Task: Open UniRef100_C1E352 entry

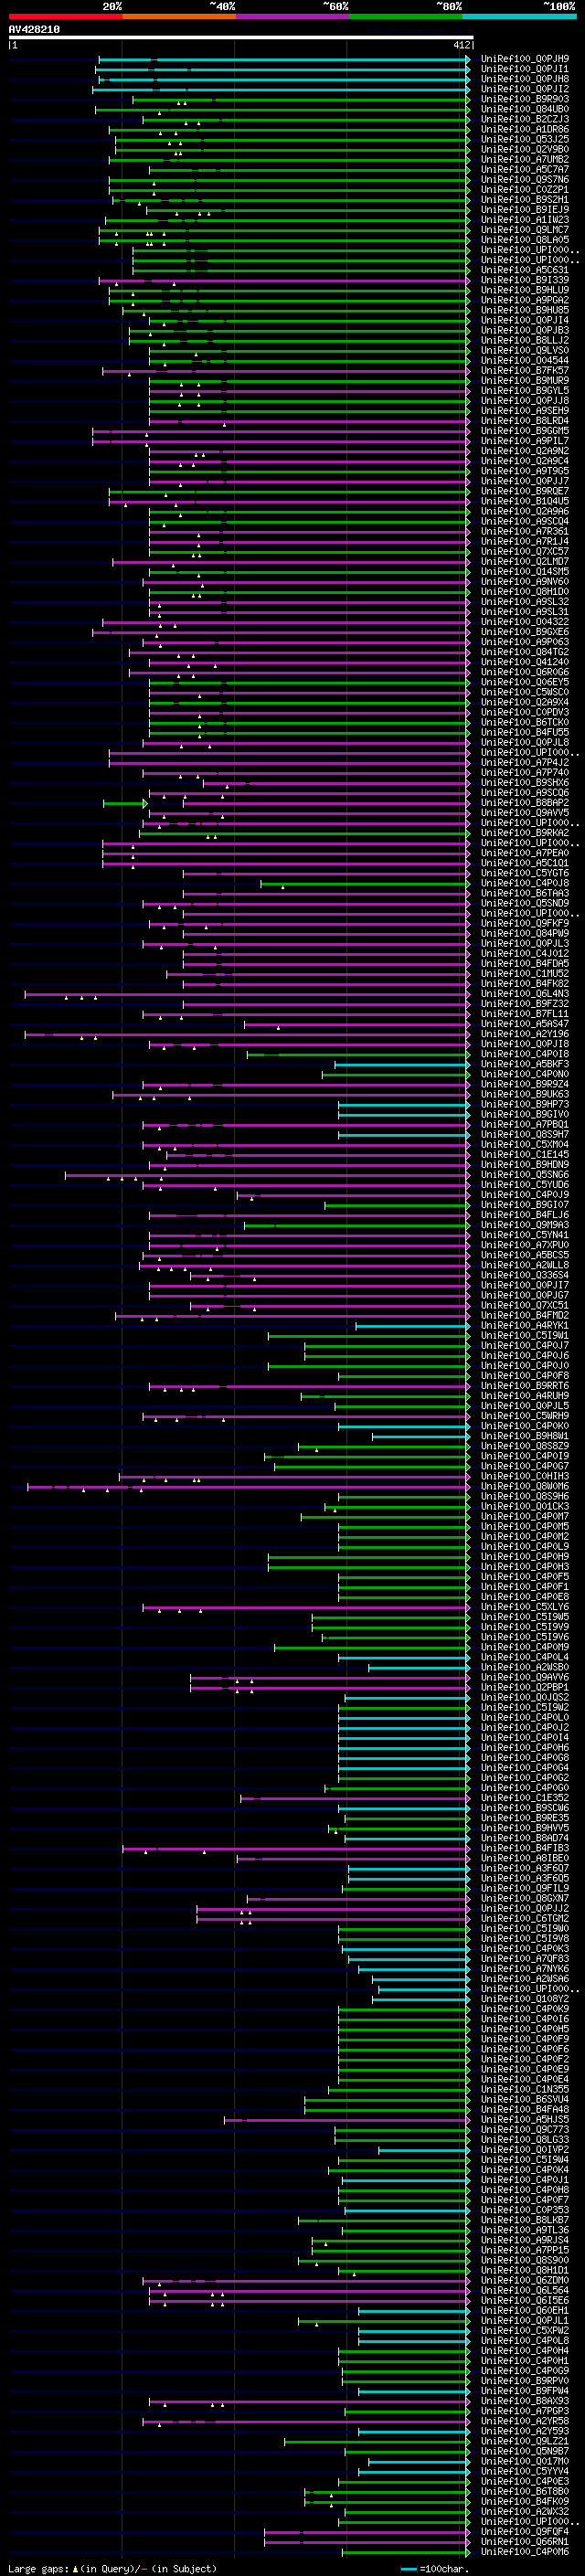Action: pos(525,1798)
